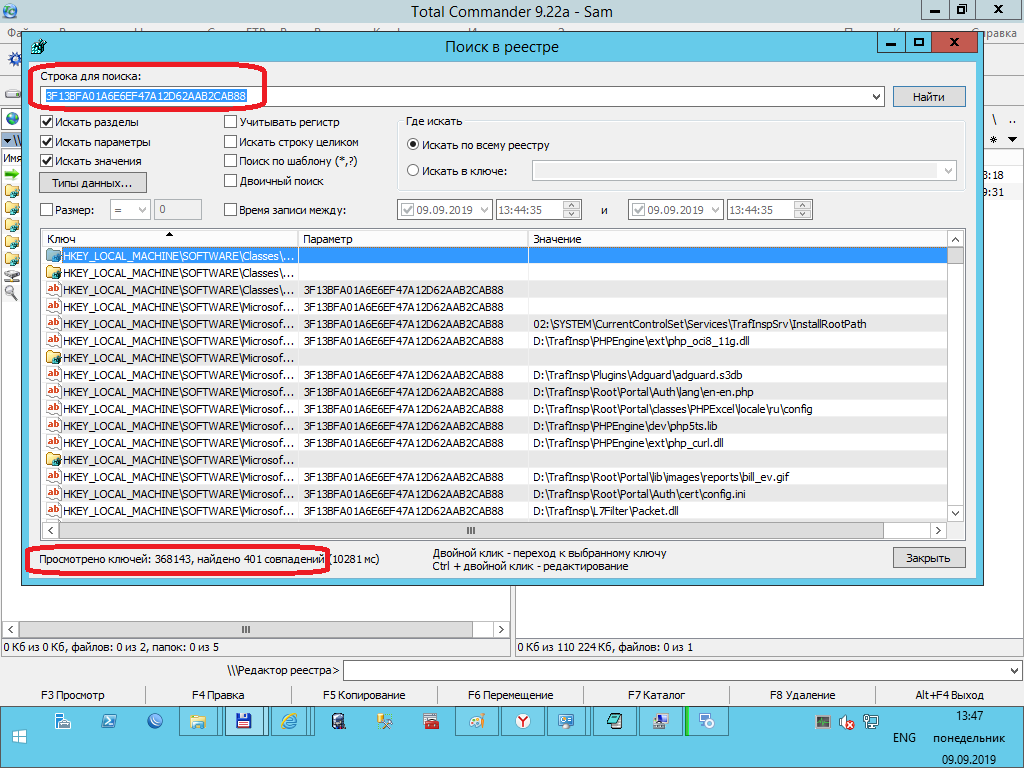Click the size value input field
1024x768 pixels.
click(x=178, y=210)
